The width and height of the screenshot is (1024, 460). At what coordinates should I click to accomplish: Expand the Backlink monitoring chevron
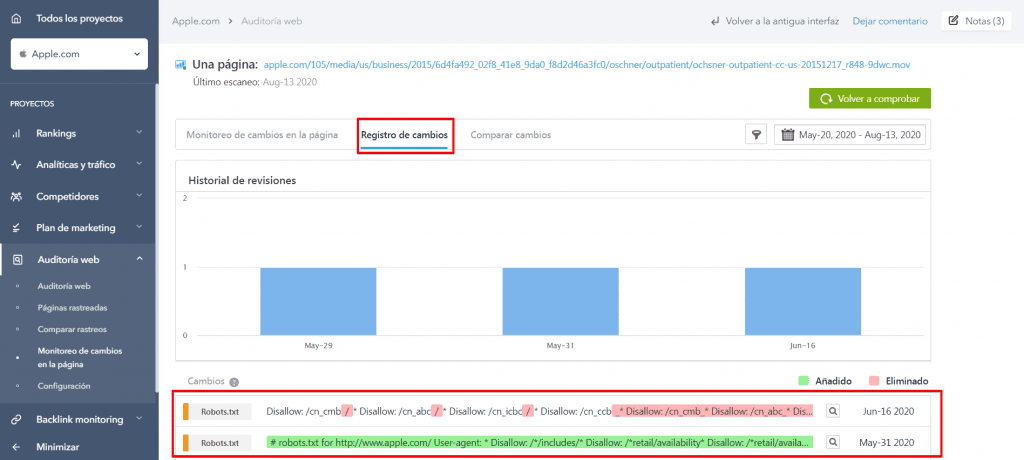[139, 419]
